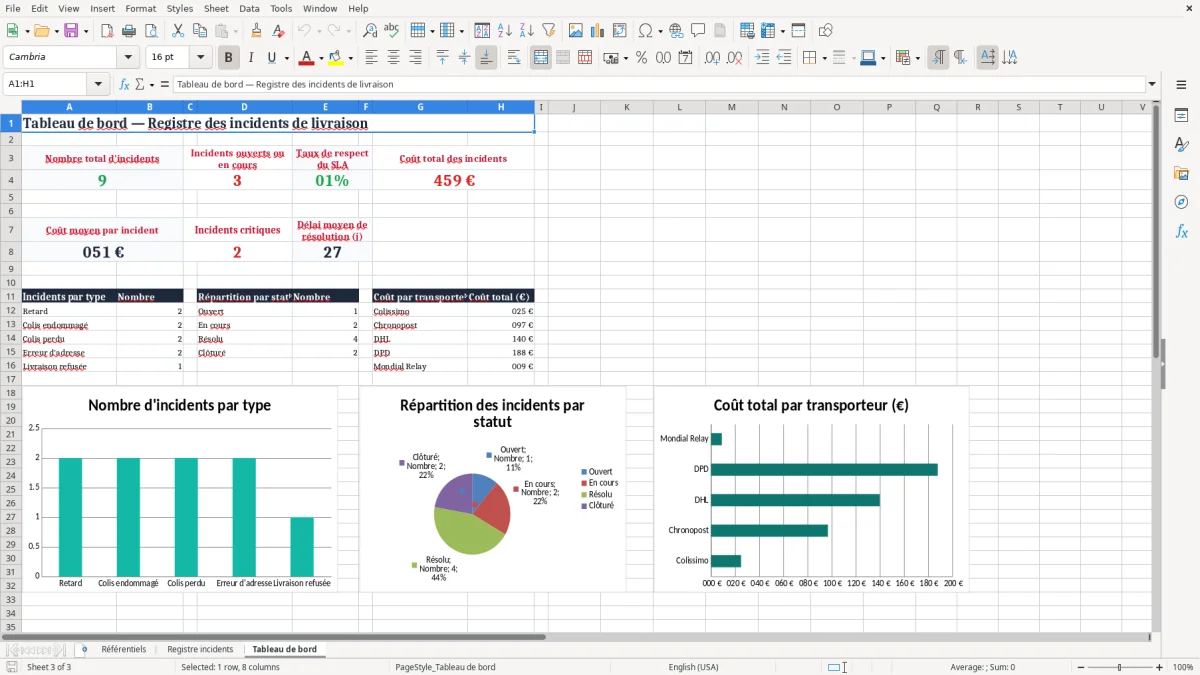The width and height of the screenshot is (1200, 675).
Task: Insert an image
Action: 576,31
